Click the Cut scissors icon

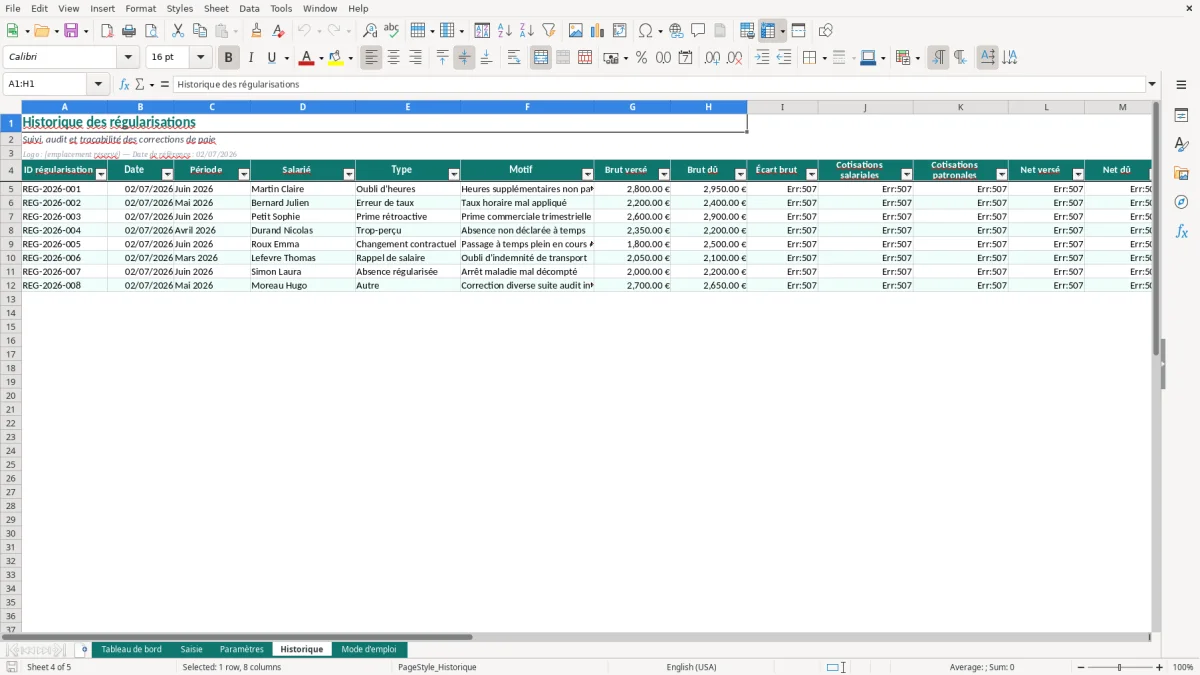tap(178, 31)
